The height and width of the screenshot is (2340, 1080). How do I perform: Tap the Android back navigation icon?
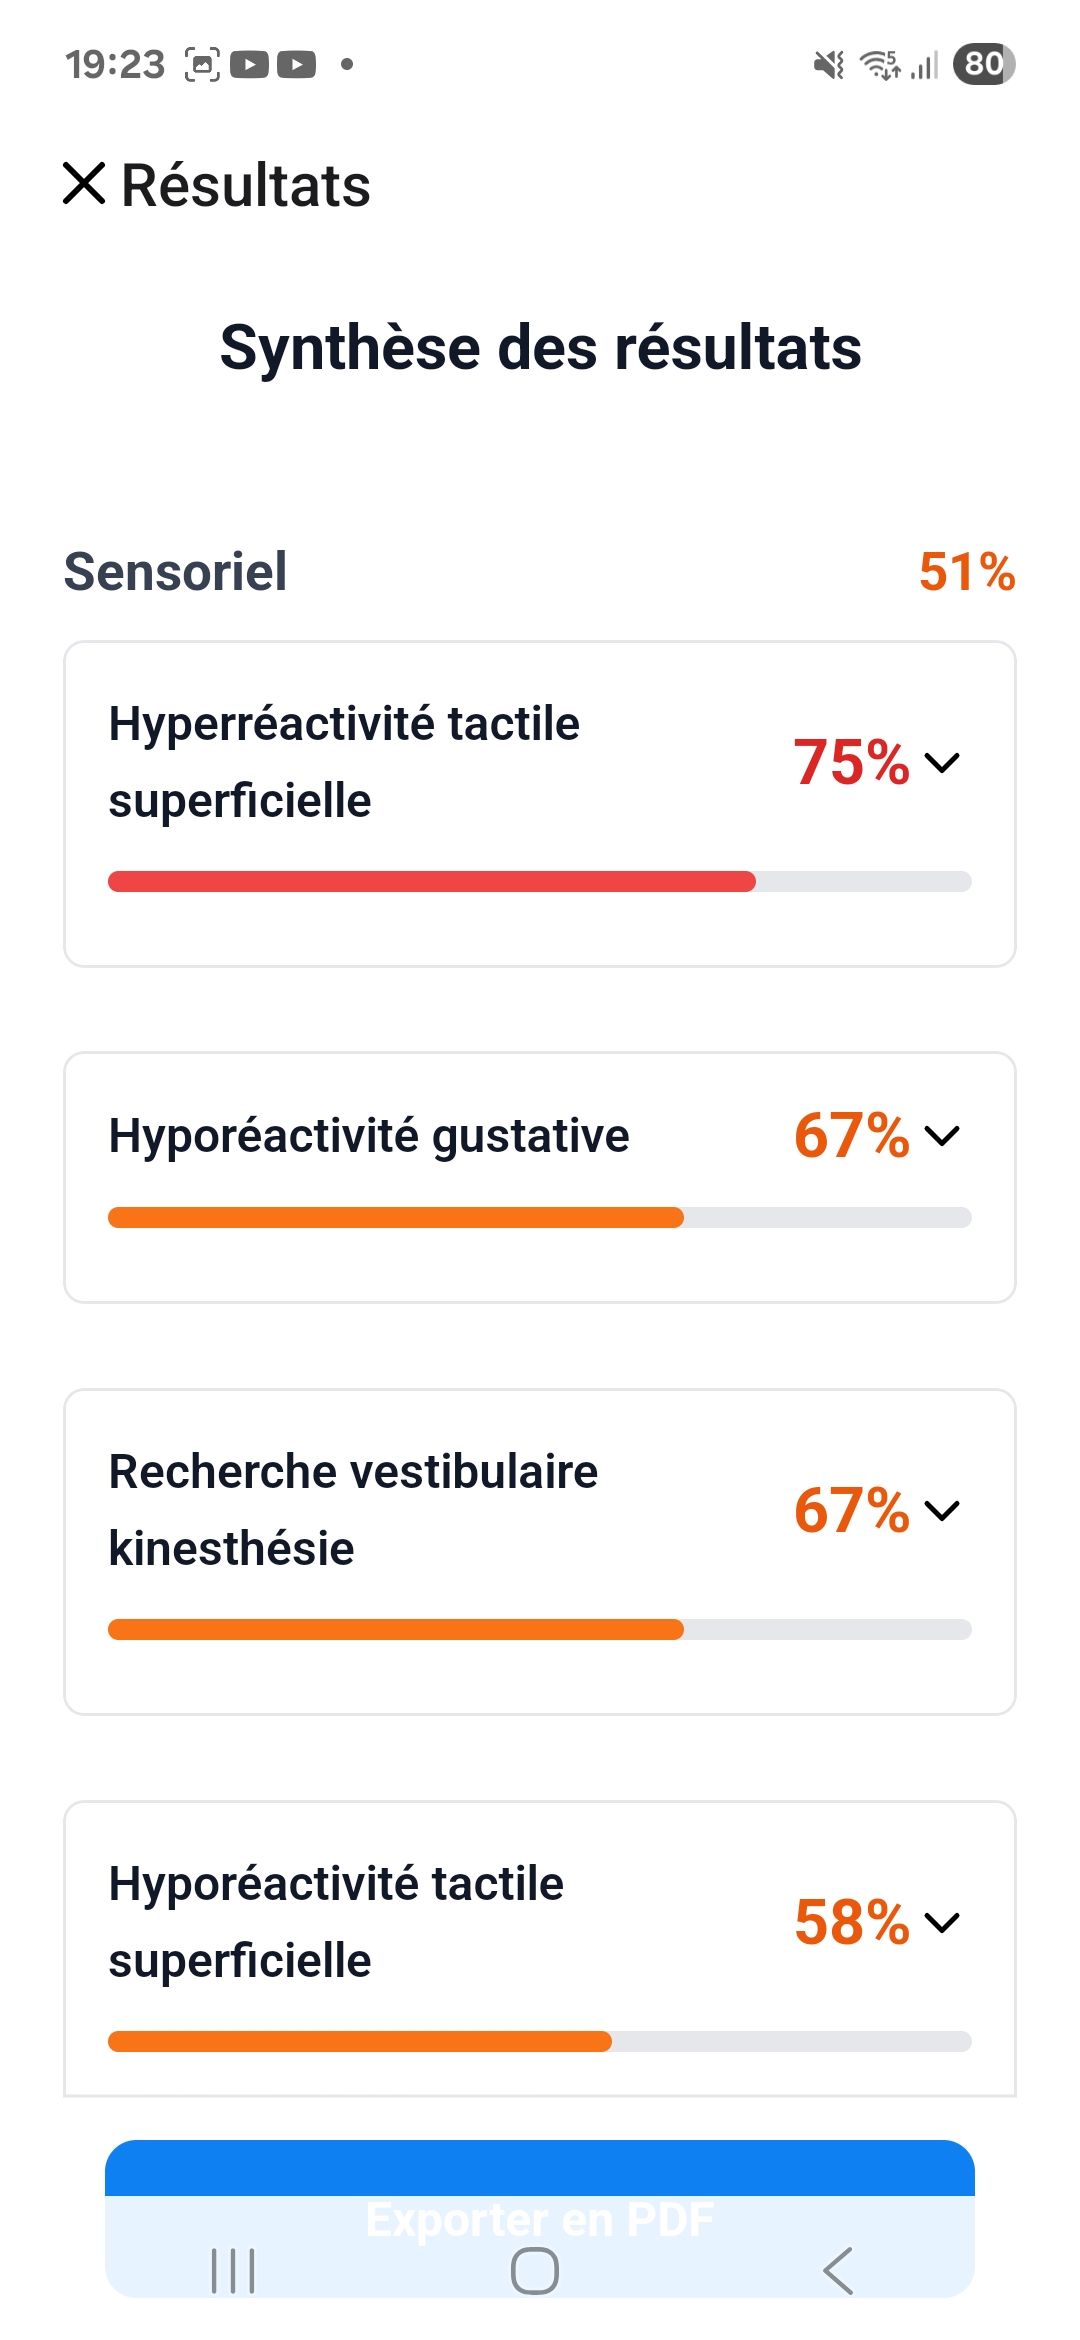pyautogui.click(x=838, y=2270)
